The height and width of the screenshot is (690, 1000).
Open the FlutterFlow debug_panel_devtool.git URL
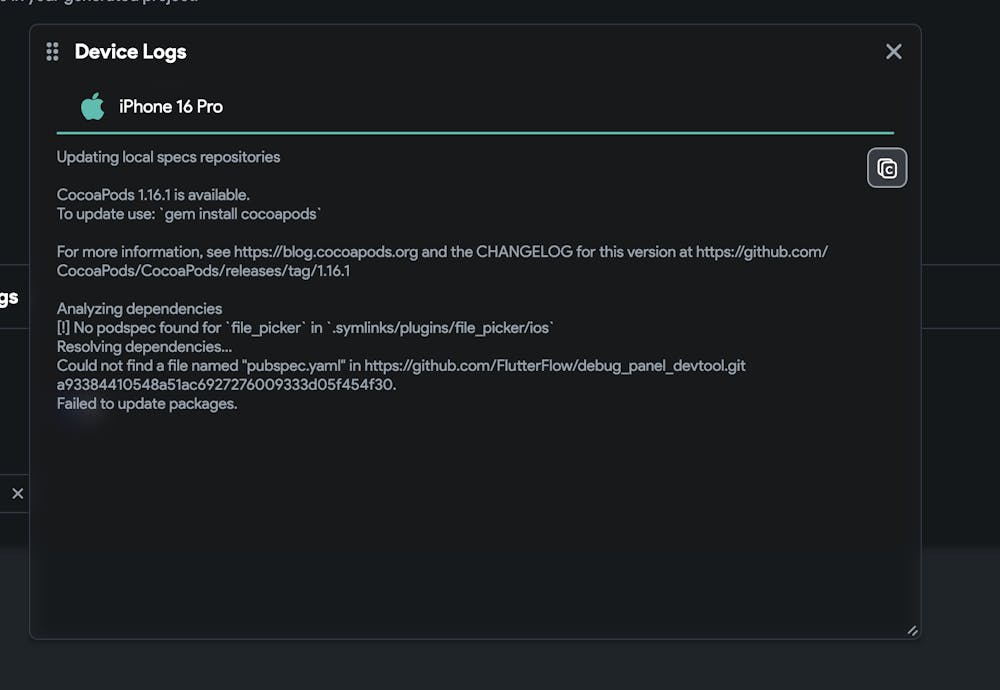[555, 366]
